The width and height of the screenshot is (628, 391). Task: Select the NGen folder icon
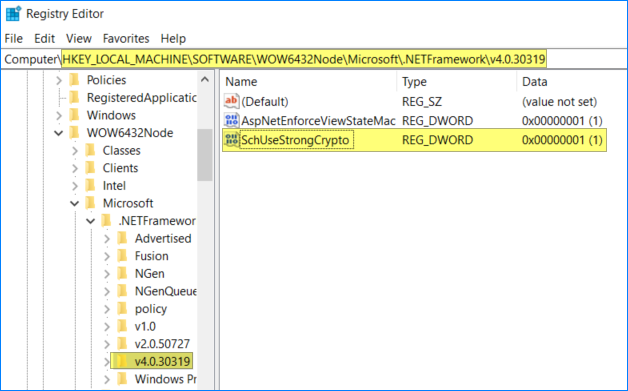click(123, 274)
